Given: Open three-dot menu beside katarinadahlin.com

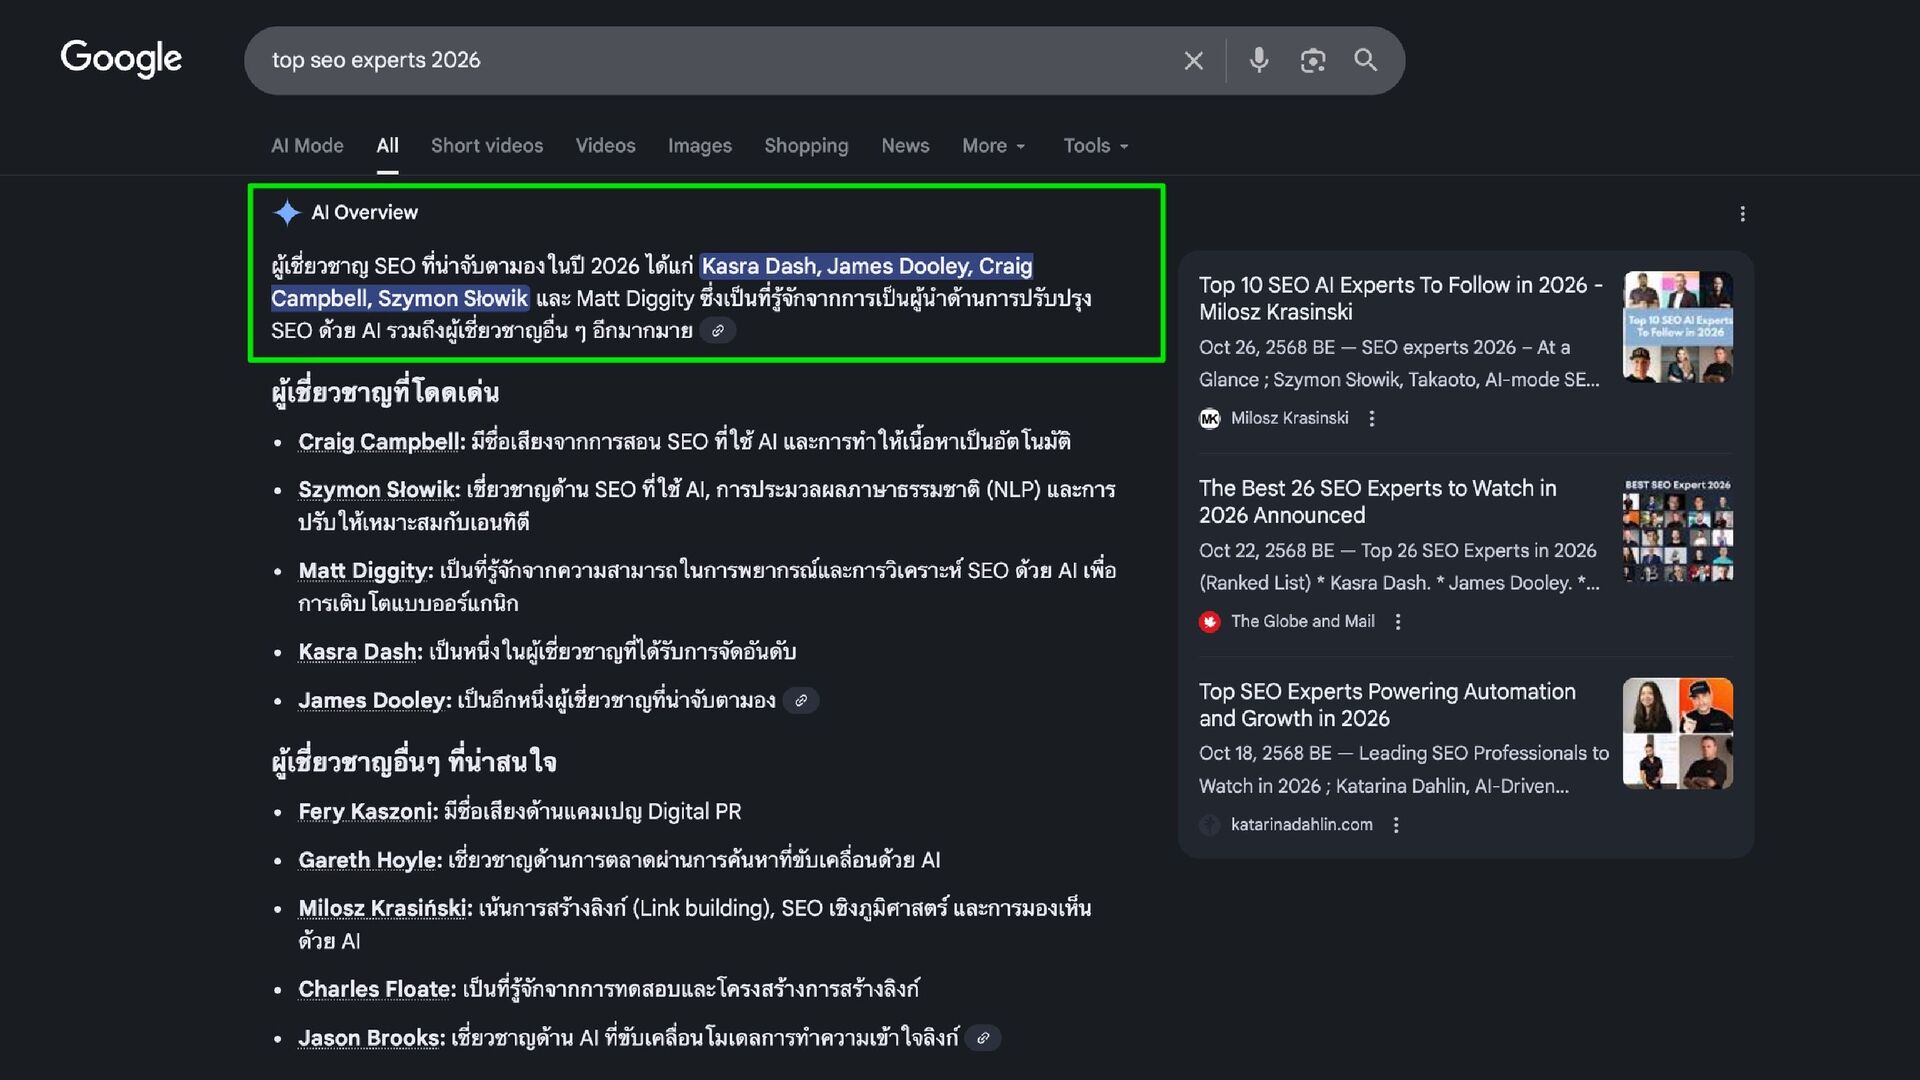Looking at the screenshot, I should [x=1396, y=825].
